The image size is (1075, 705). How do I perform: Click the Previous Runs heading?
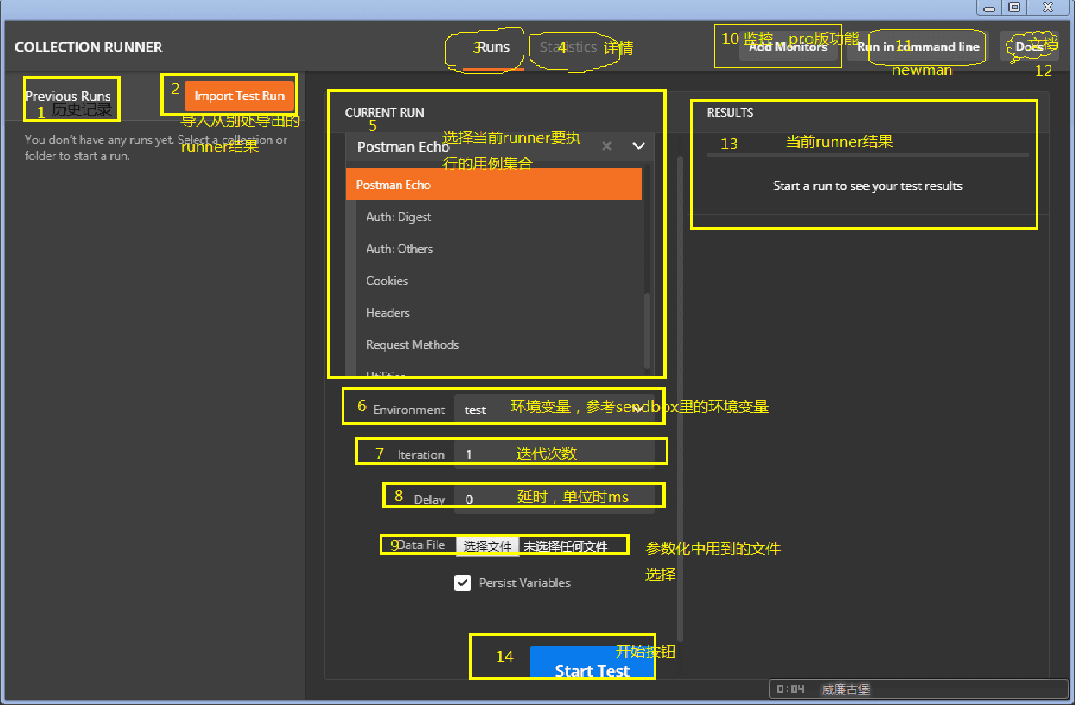point(68,96)
